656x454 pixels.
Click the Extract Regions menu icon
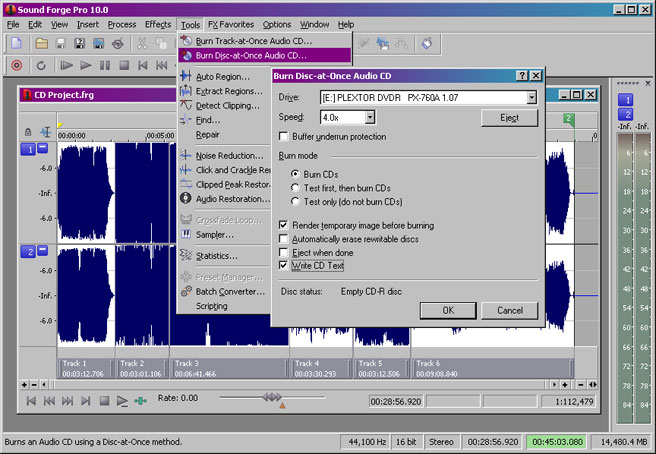click(186, 90)
